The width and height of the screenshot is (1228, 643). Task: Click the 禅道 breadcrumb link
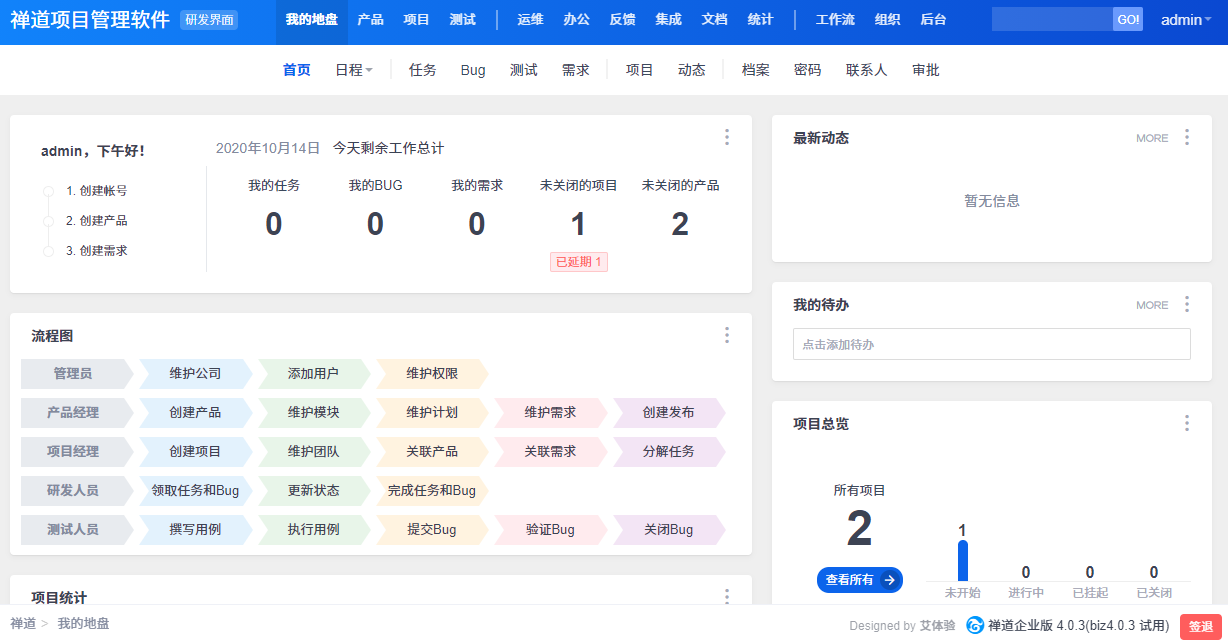(x=23, y=623)
